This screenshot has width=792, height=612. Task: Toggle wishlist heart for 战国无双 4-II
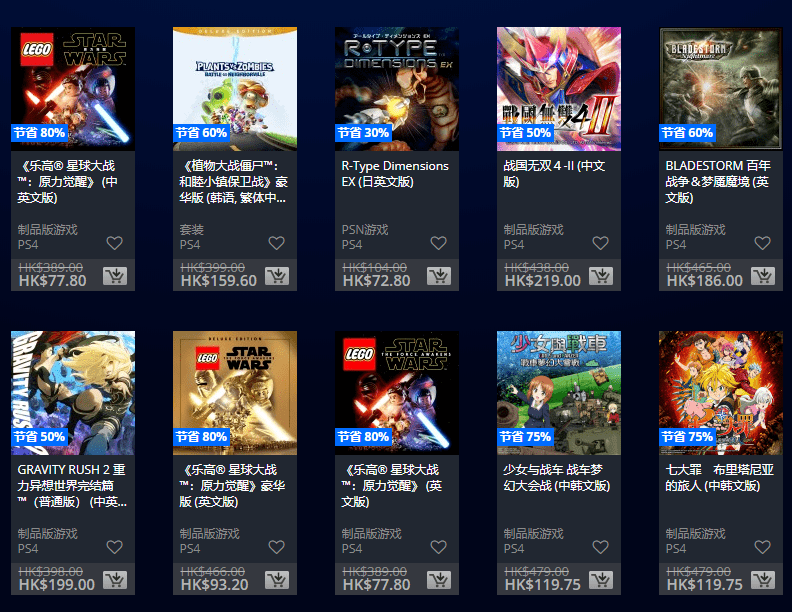tap(601, 243)
